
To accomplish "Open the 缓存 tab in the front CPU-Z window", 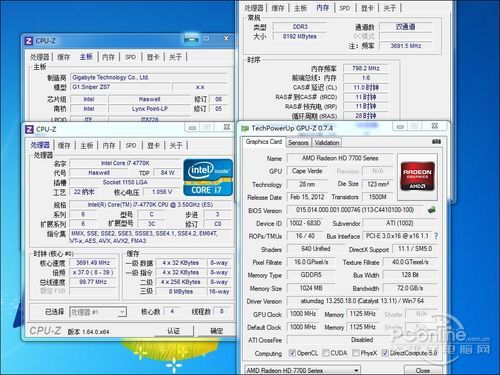I will click(x=64, y=146).
